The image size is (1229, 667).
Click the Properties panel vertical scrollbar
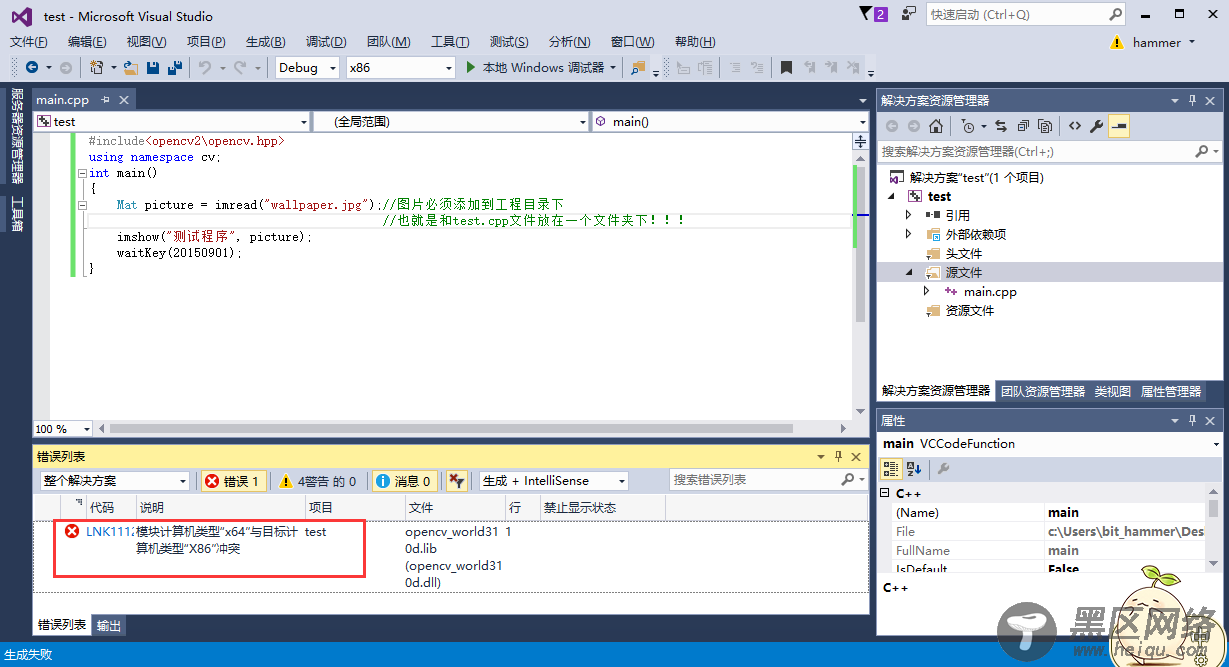pos(1213,510)
